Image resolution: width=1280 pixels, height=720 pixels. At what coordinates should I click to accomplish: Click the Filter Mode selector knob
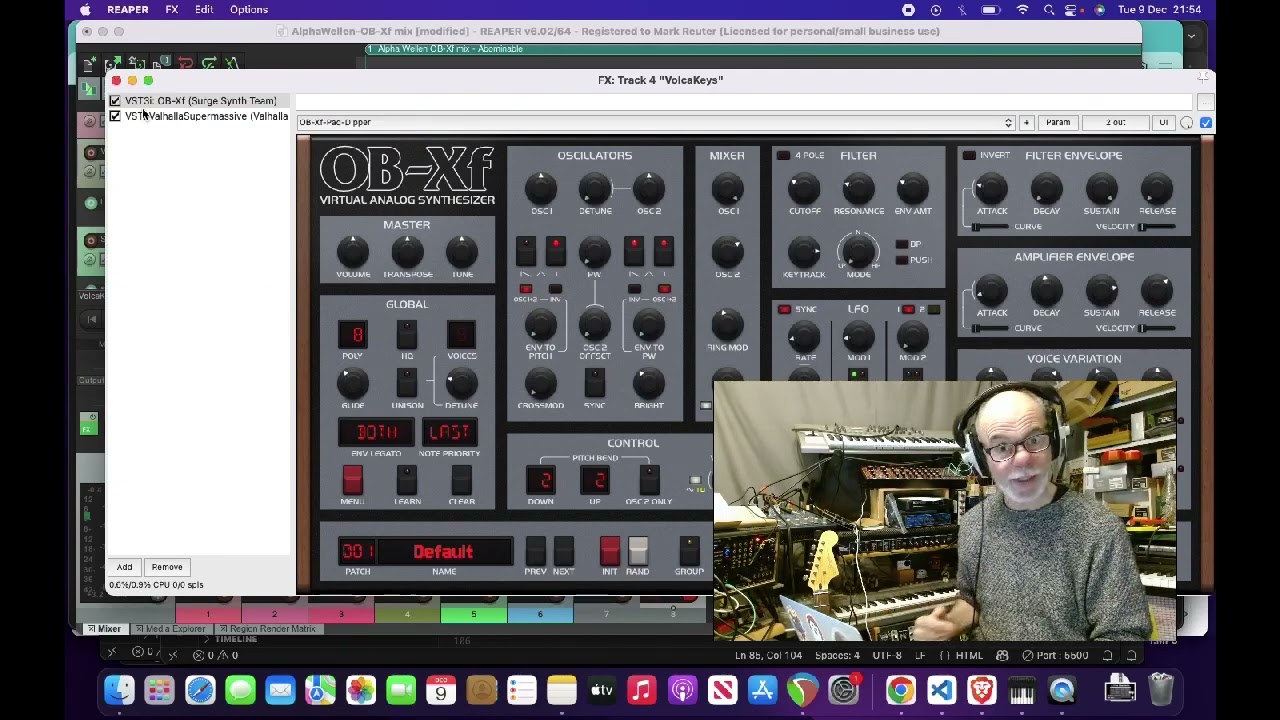[x=858, y=250]
